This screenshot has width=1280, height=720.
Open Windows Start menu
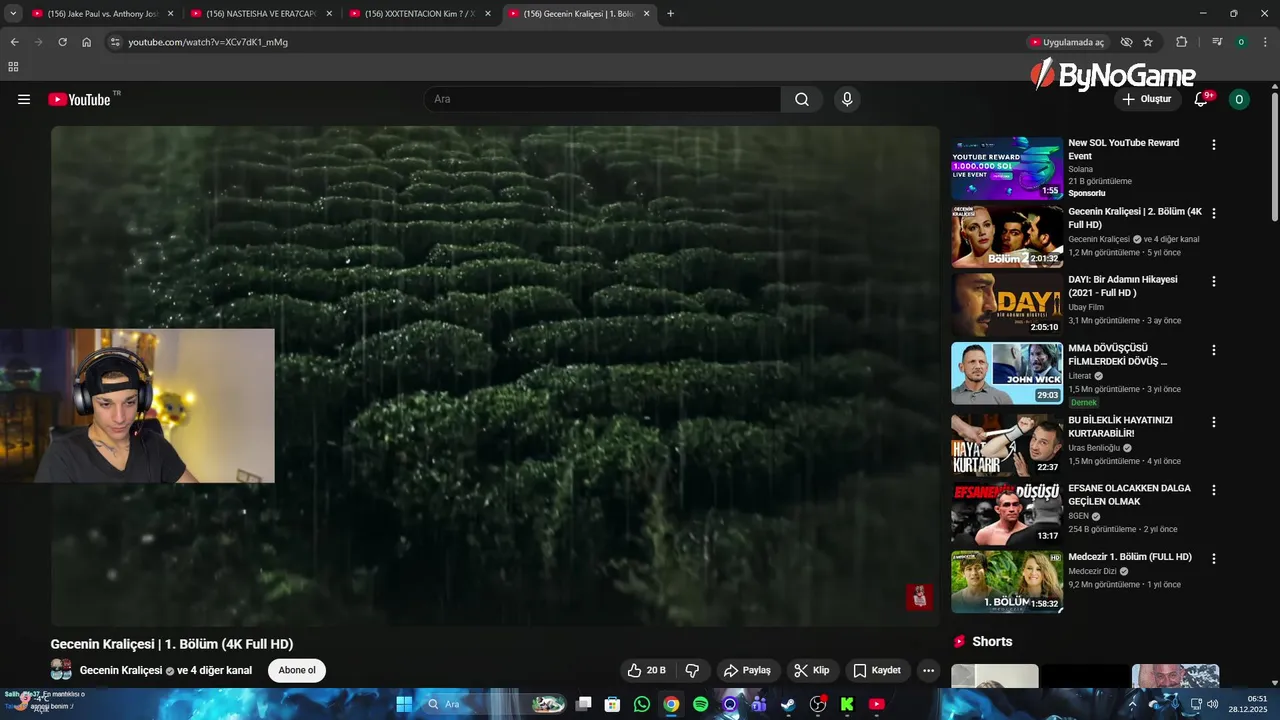pyautogui.click(x=404, y=704)
